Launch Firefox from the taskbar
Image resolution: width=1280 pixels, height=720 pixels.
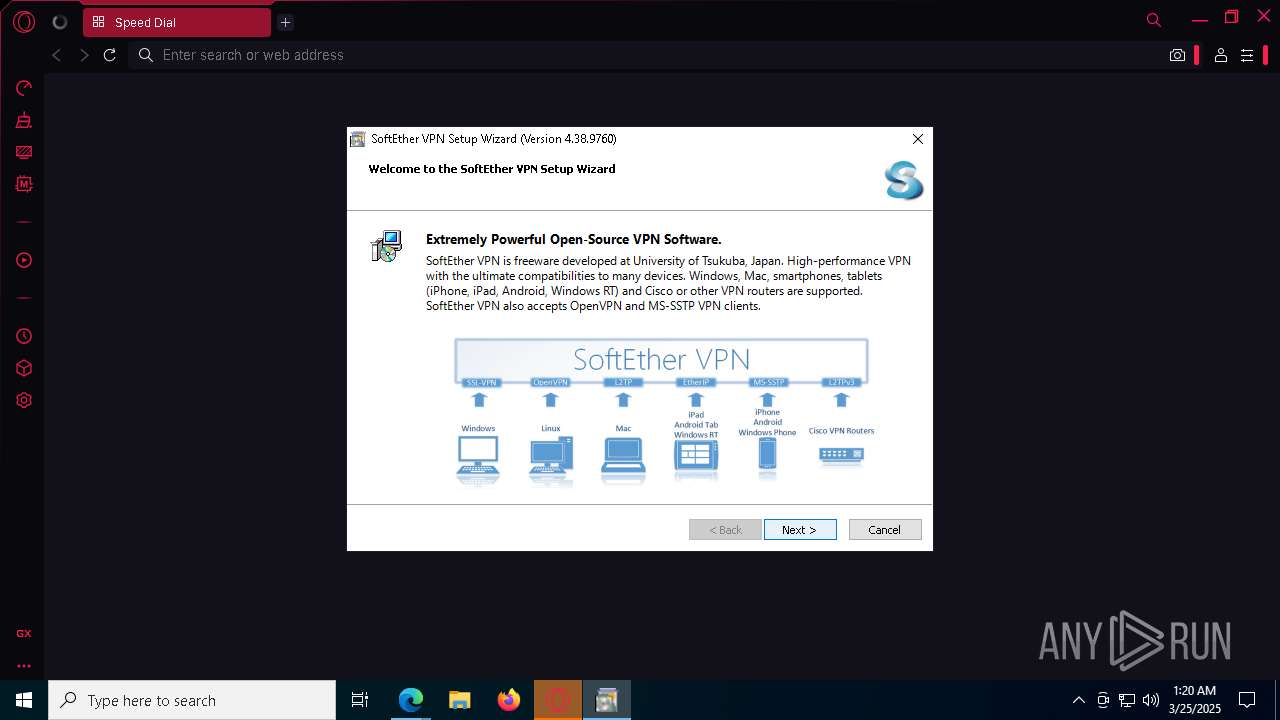[x=509, y=700]
